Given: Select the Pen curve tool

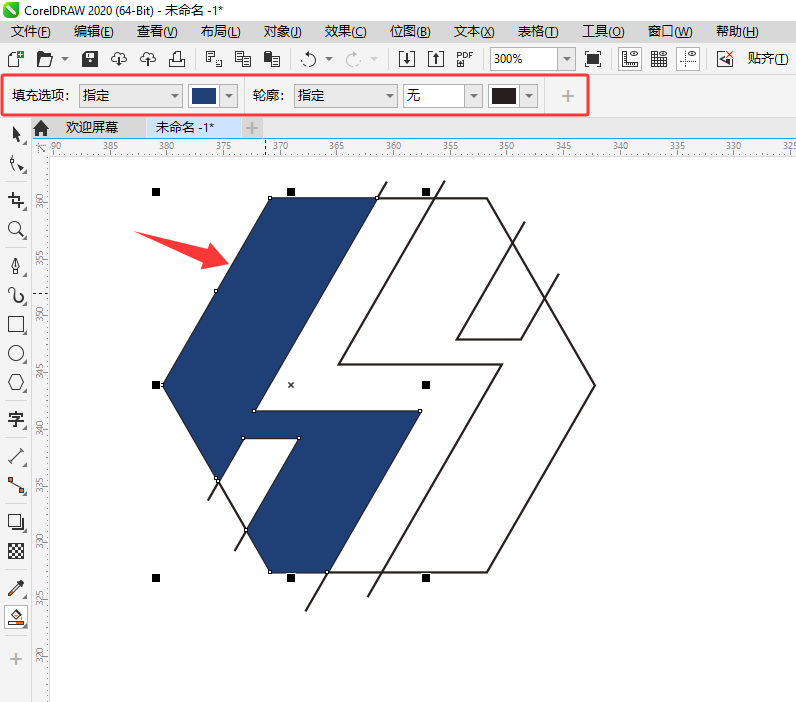Looking at the screenshot, I should click(x=17, y=266).
